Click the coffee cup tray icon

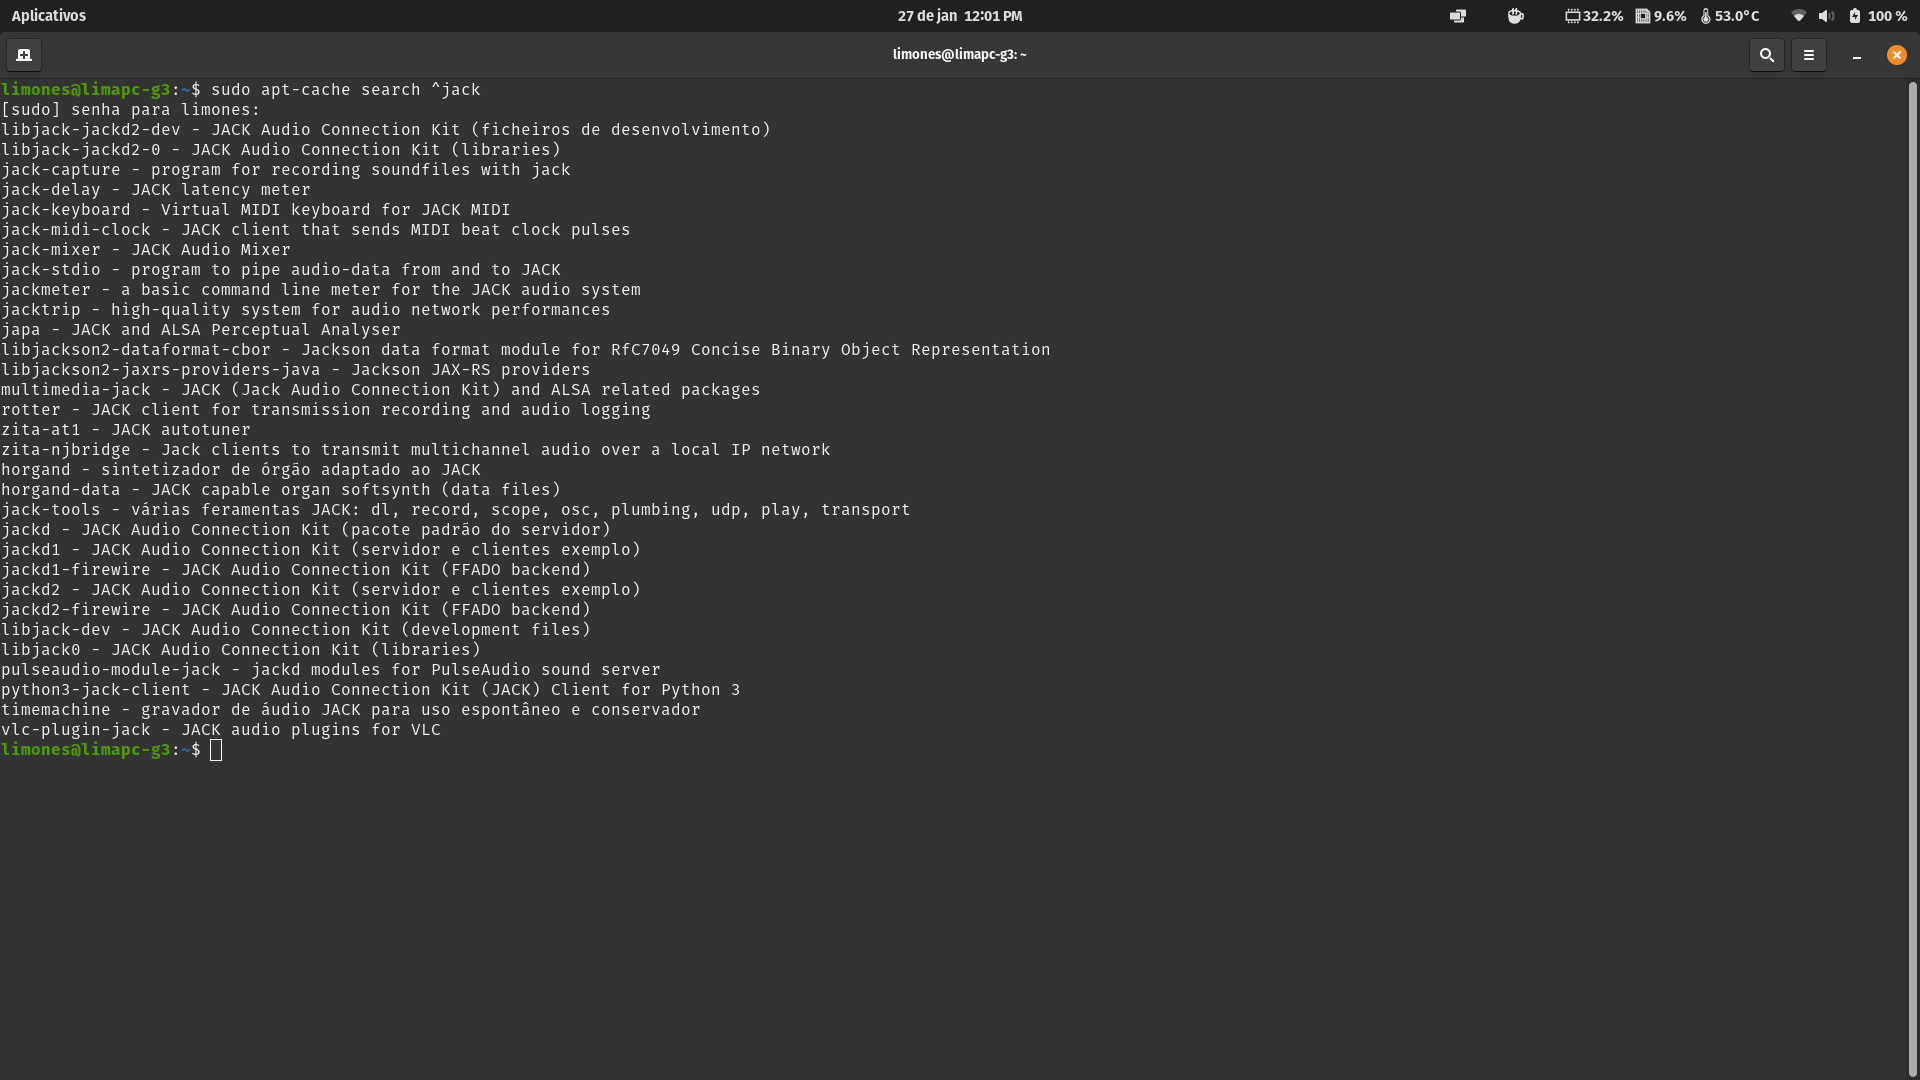click(x=1516, y=16)
